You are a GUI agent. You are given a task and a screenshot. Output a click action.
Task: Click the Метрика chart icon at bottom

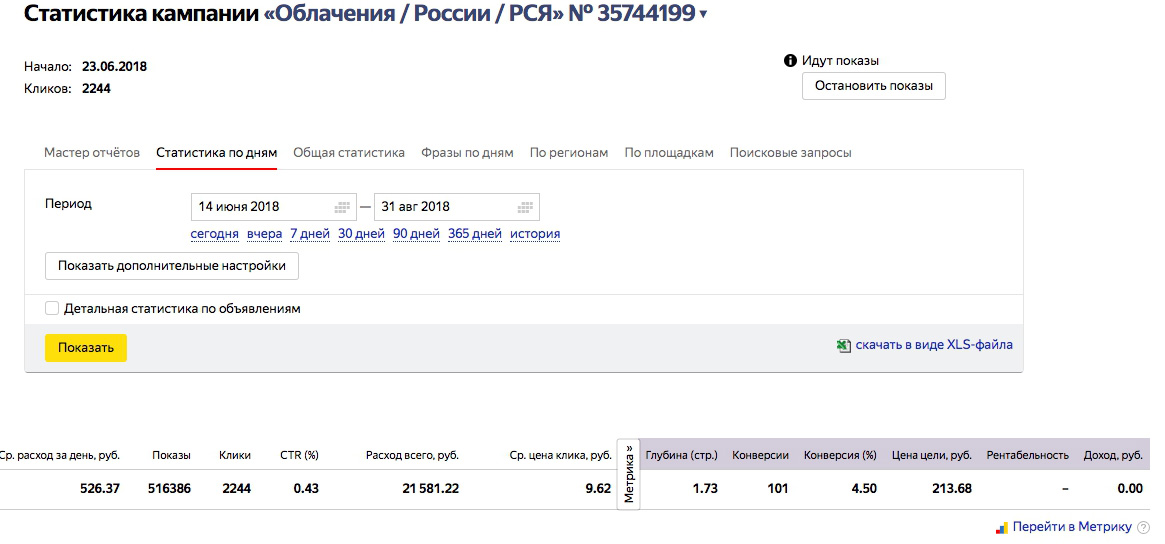pos(1002,528)
